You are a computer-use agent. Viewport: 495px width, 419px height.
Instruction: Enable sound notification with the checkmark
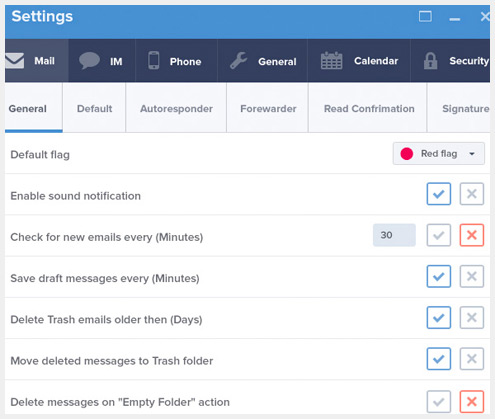(439, 194)
